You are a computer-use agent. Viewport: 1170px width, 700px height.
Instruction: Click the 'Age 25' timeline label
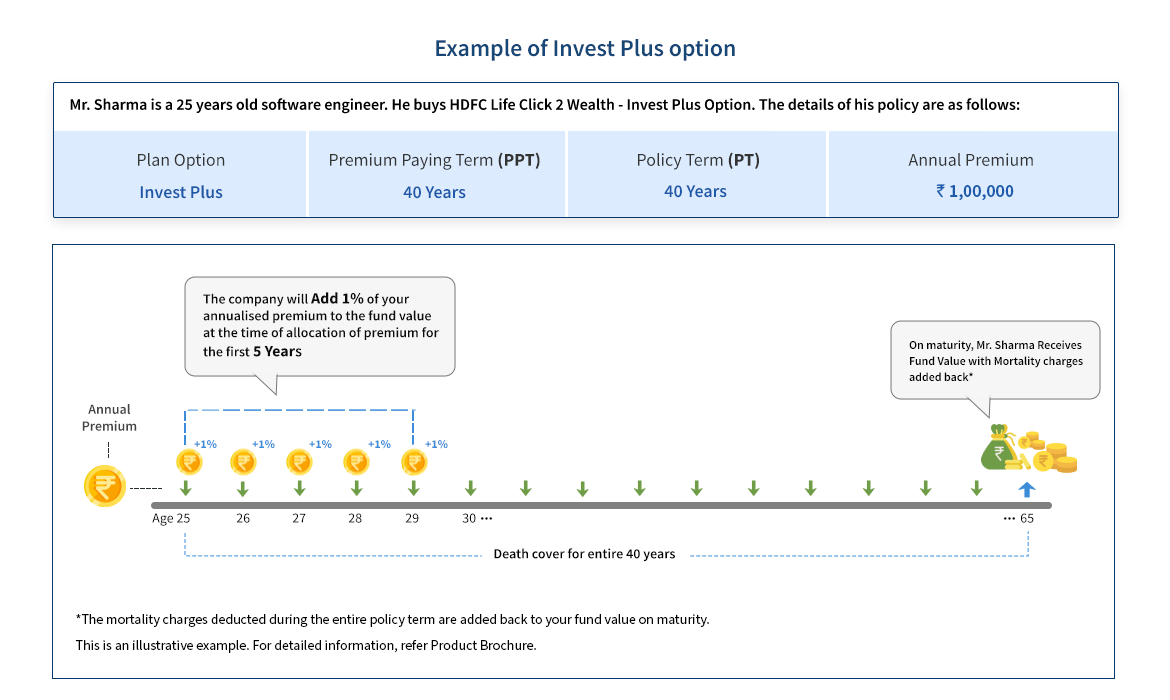[171, 519]
